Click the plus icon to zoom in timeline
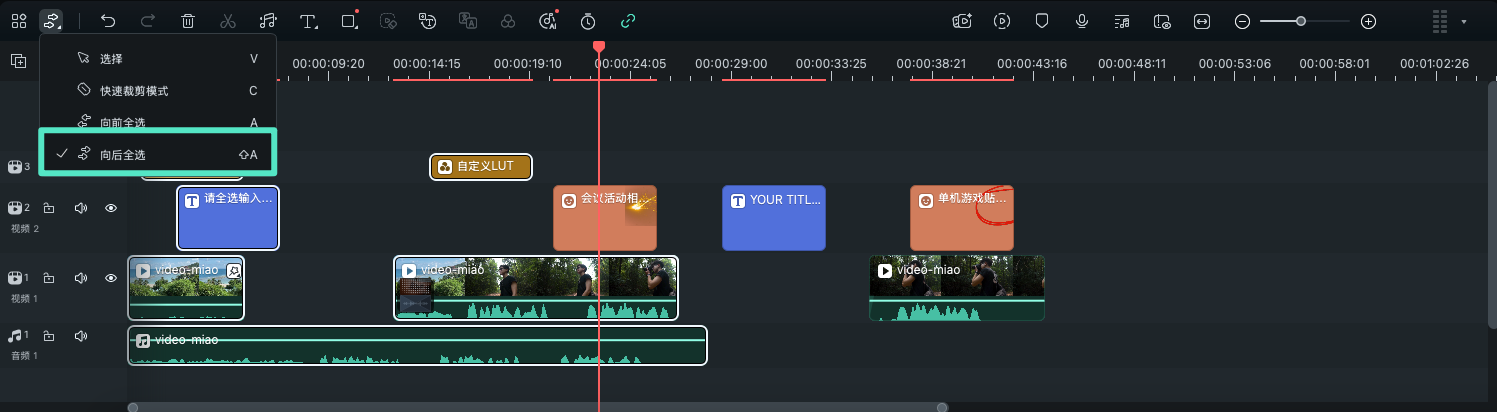1497x412 pixels. [1369, 21]
